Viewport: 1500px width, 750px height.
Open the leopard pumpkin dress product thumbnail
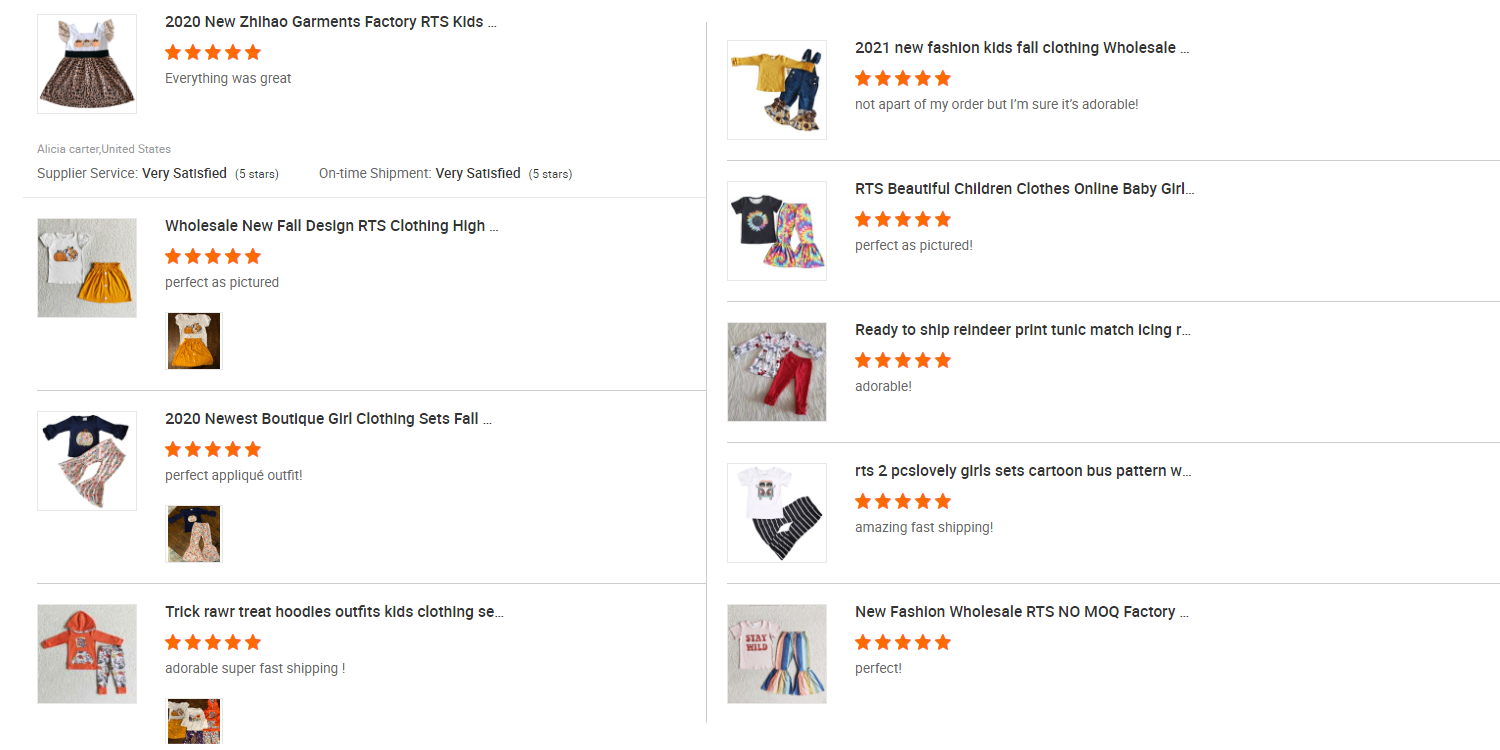point(87,64)
